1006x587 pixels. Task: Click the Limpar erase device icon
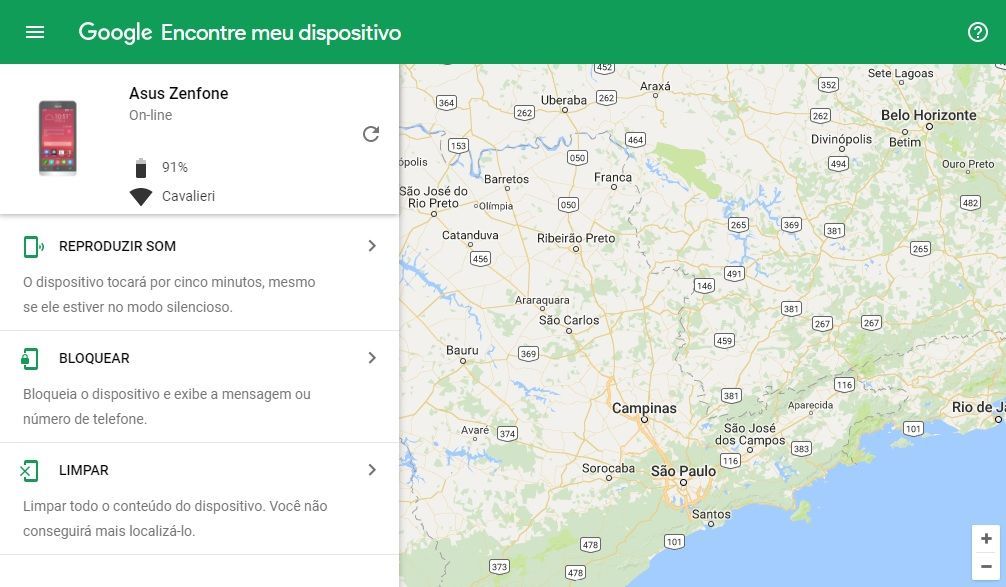[x=30, y=471]
